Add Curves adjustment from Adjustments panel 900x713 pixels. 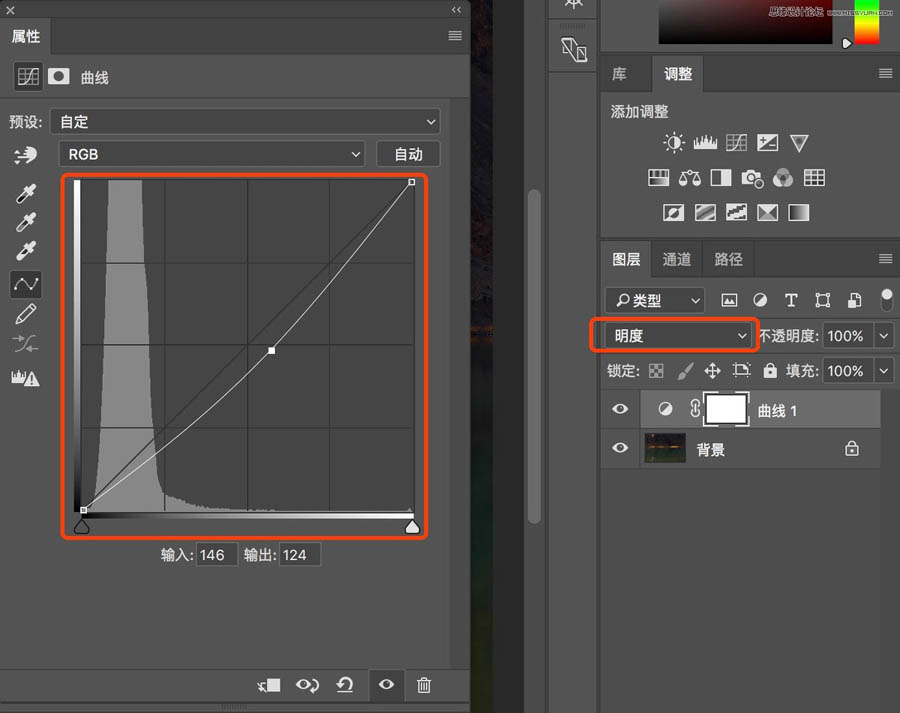click(736, 142)
